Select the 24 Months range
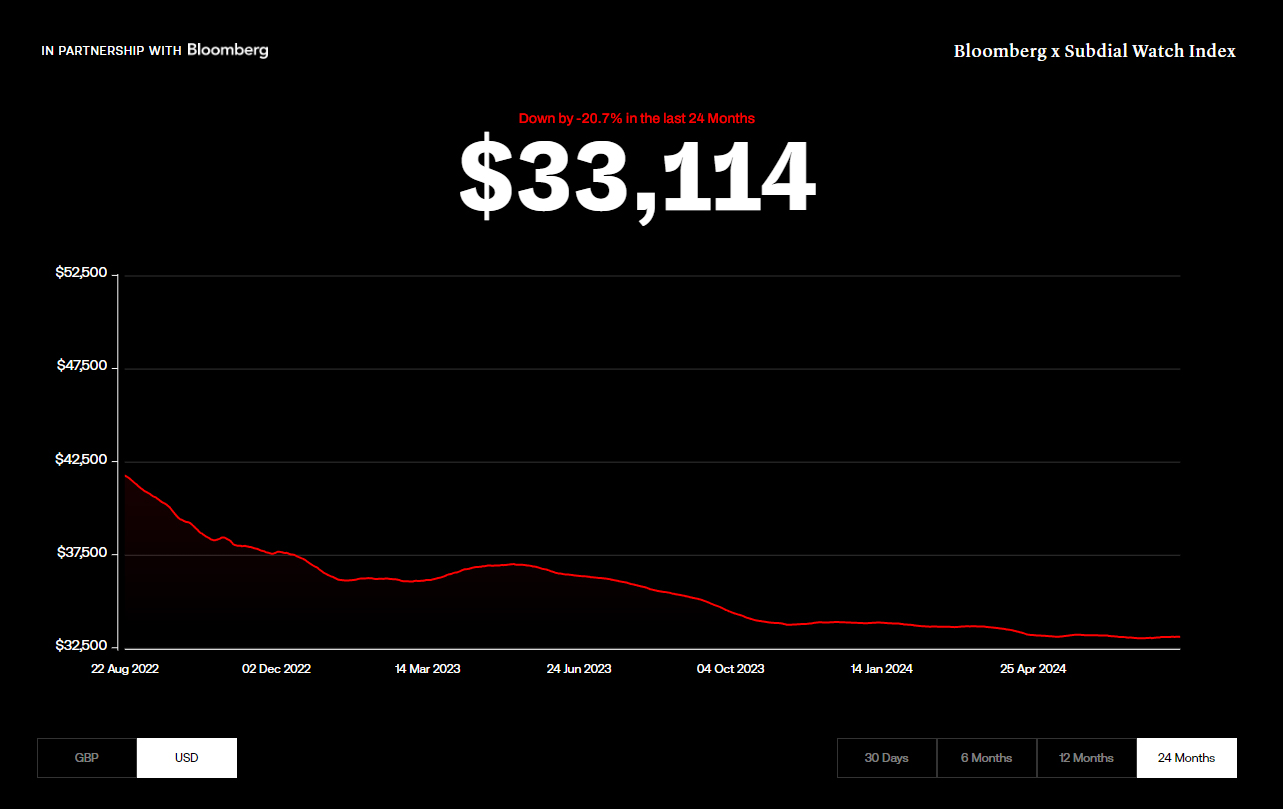The width and height of the screenshot is (1283, 809). coord(1187,758)
